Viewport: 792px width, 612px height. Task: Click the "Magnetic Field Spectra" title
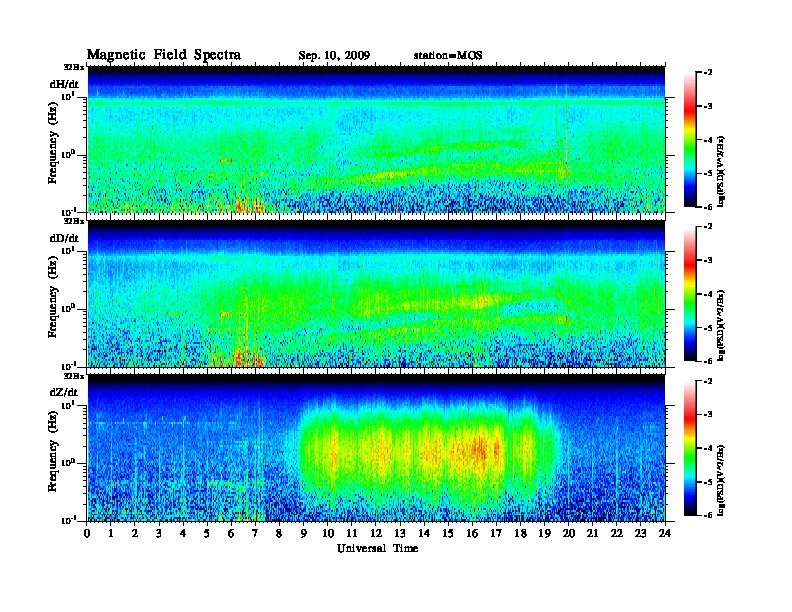click(x=163, y=55)
